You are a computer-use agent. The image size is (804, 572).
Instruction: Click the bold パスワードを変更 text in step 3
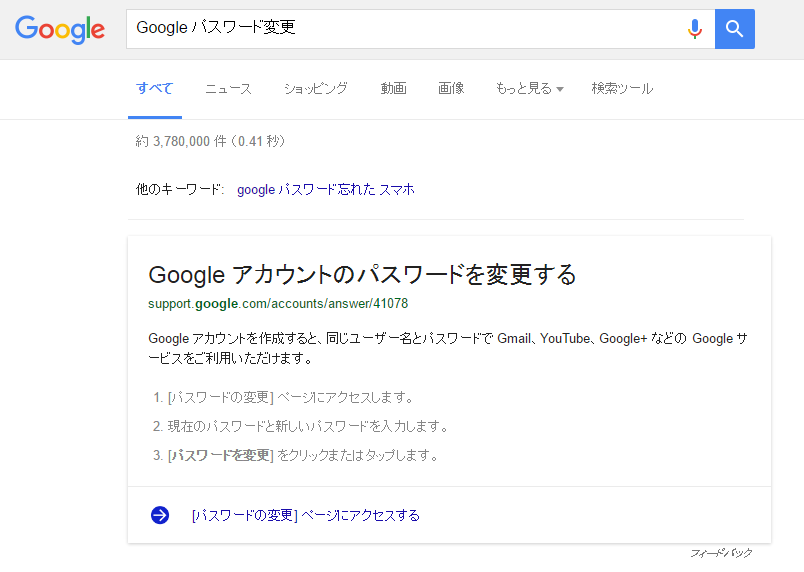(221, 455)
